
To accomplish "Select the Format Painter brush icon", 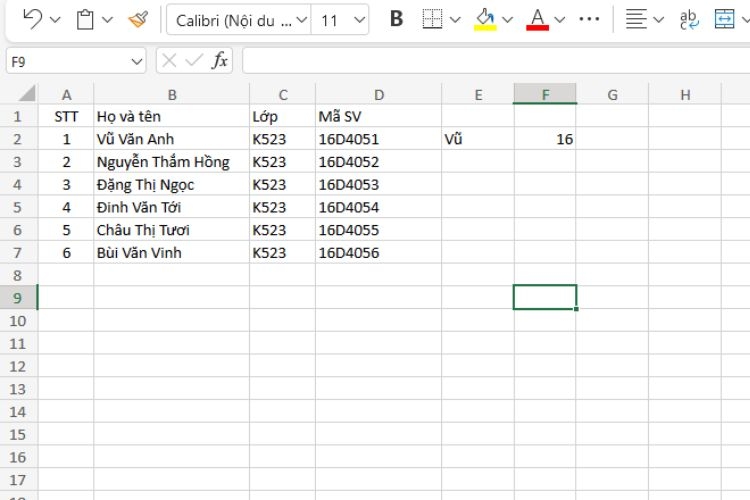I will pyautogui.click(x=138, y=20).
